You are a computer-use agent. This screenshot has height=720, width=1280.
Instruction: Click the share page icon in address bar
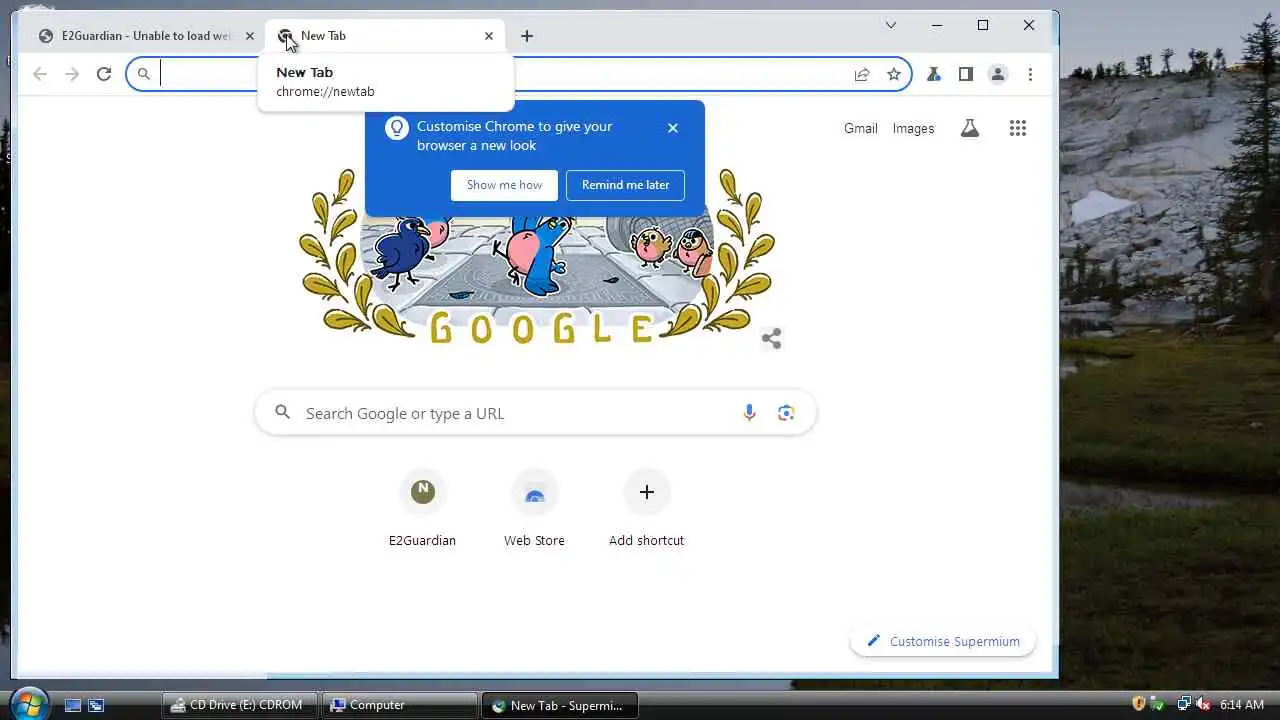(x=862, y=74)
